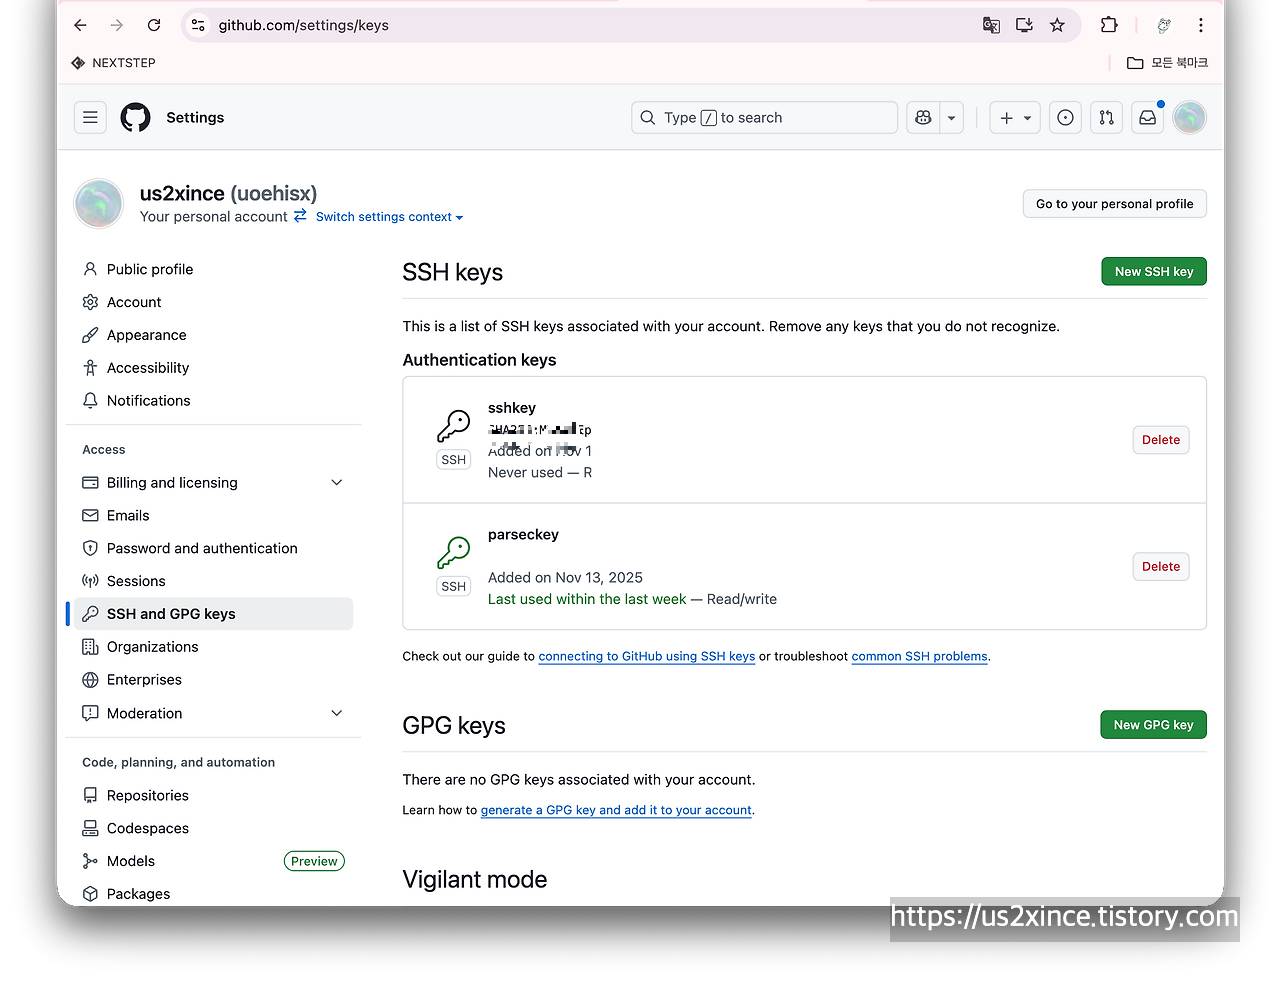Viewport: 1280px width, 982px height.
Task: Click the address bar URL github.com/settings/keys
Action: pos(304,25)
